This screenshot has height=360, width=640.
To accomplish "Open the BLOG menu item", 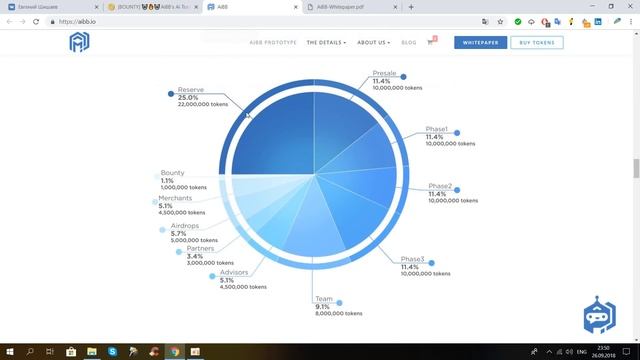I will (409, 42).
